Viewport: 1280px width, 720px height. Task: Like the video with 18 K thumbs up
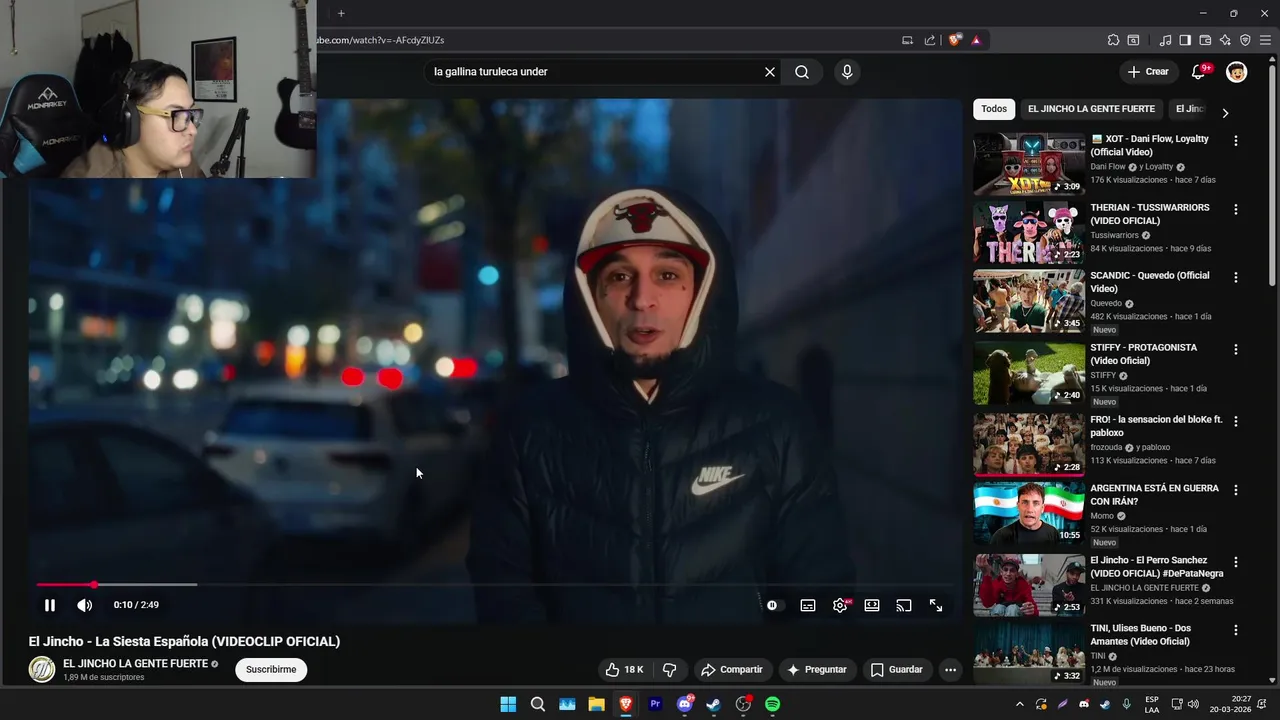(624, 670)
